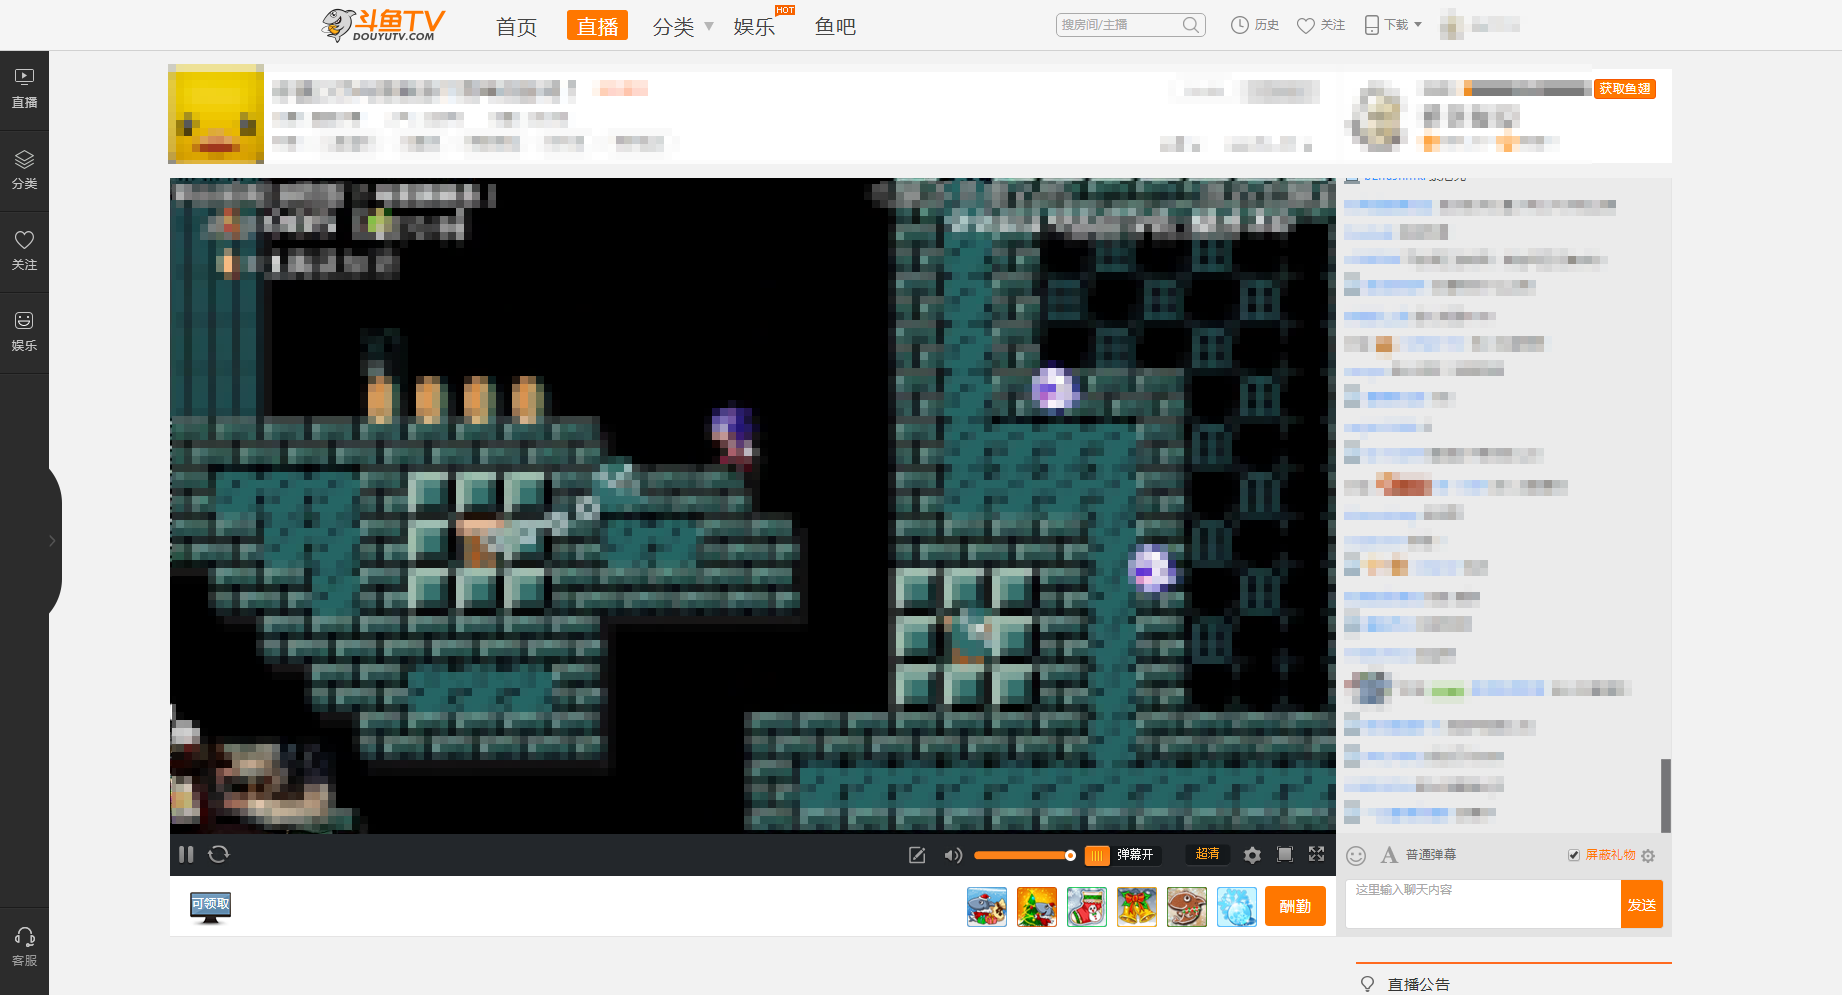Open player settings gear icon
1842x995 pixels.
pos(1252,855)
